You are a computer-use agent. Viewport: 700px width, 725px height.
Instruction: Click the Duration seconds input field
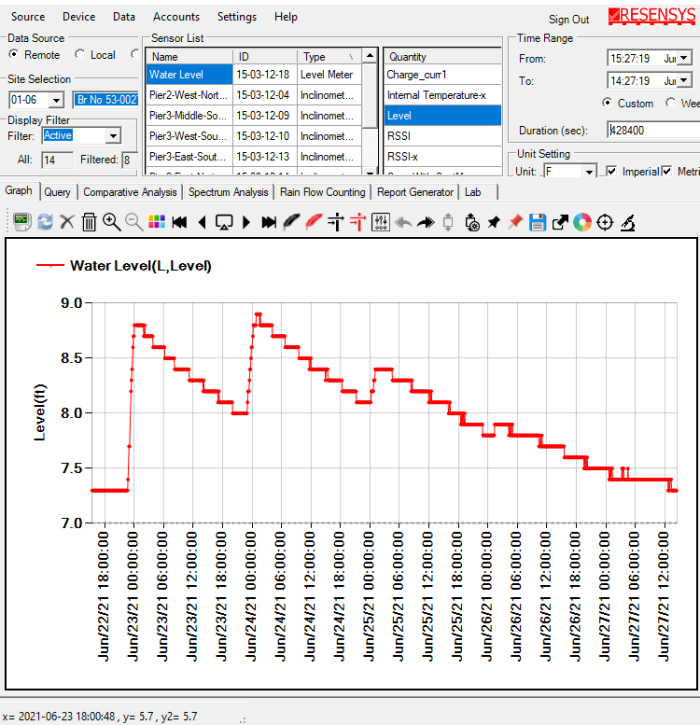point(652,131)
